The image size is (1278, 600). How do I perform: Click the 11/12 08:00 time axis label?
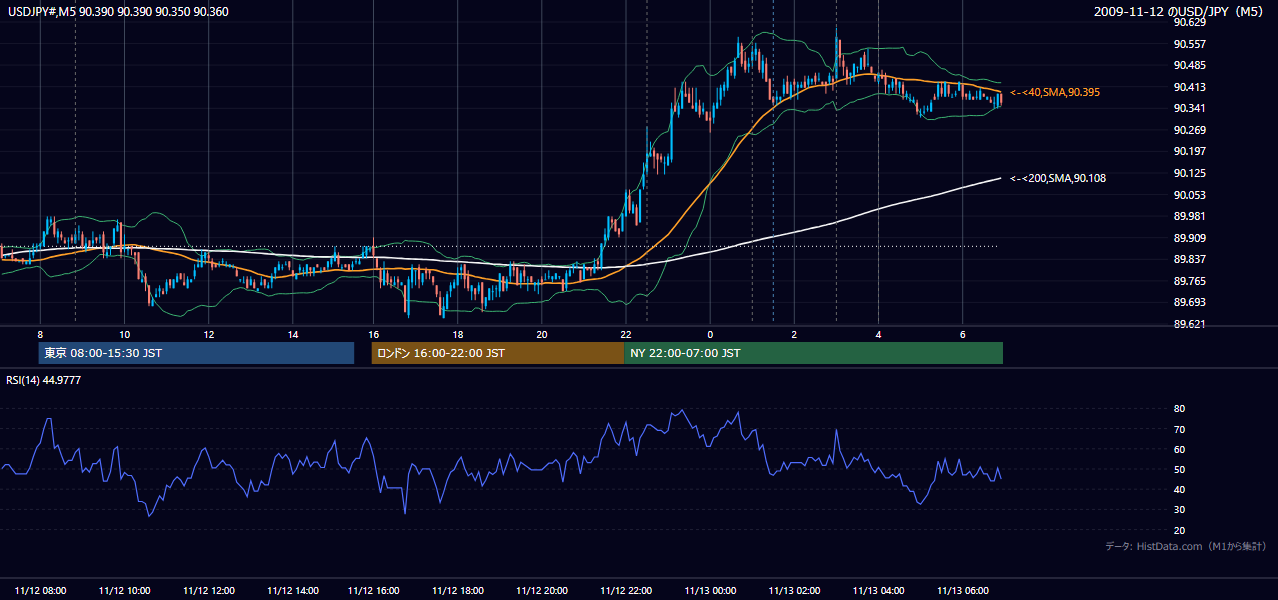click(x=41, y=591)
